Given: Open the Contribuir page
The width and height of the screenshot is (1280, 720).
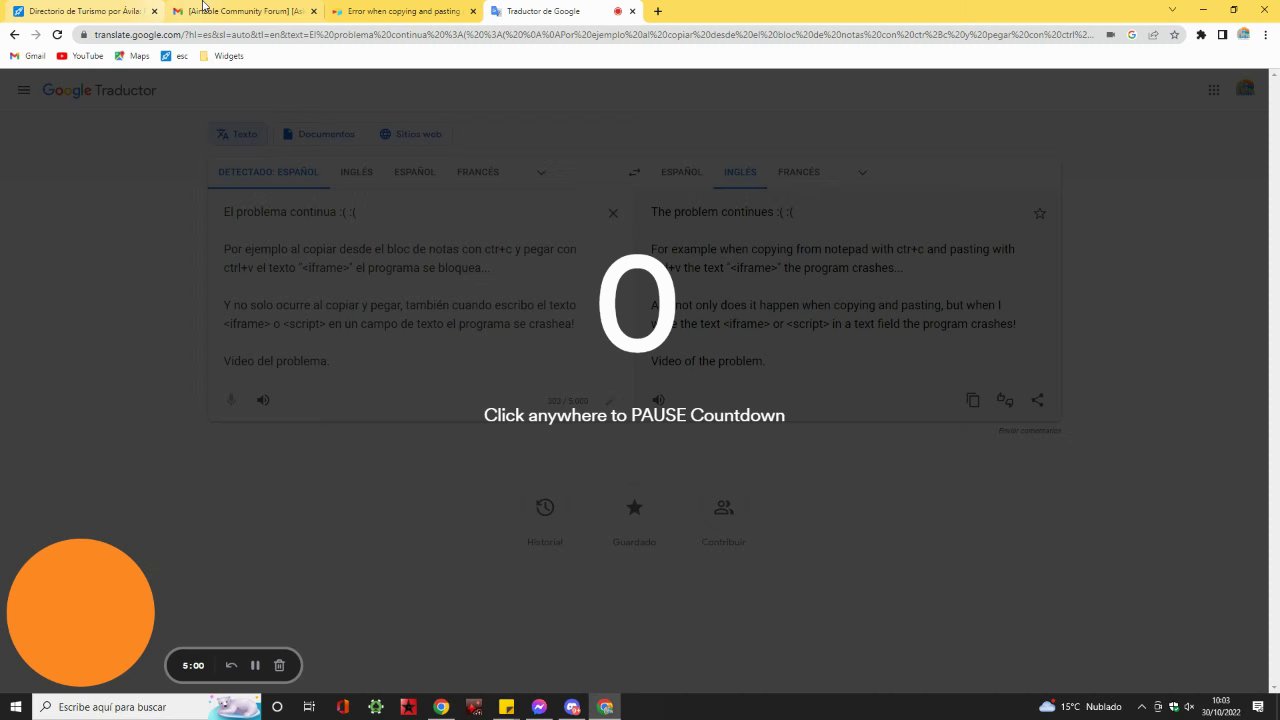Looking at the screenshot, I should [724, 520].
